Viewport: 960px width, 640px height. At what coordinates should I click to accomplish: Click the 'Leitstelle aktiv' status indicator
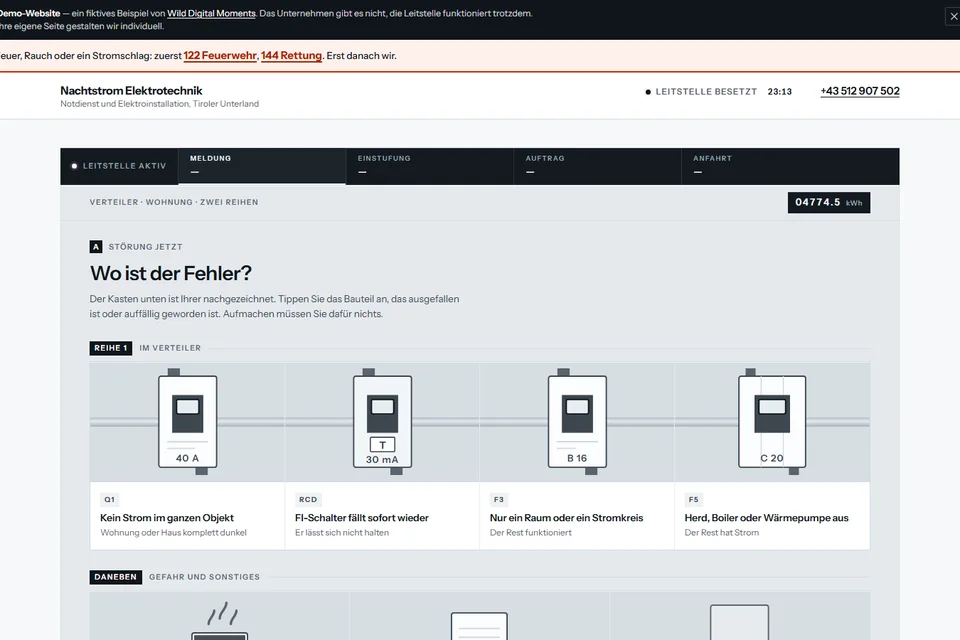tap(119, 166)
